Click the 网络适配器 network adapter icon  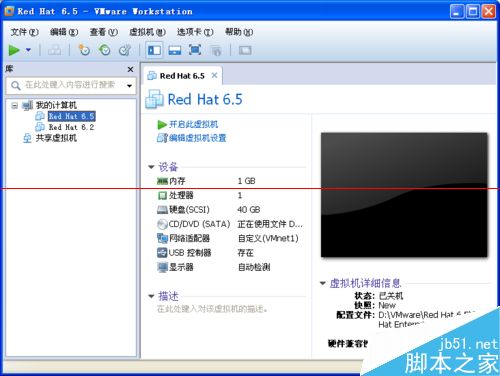[162, 238]
